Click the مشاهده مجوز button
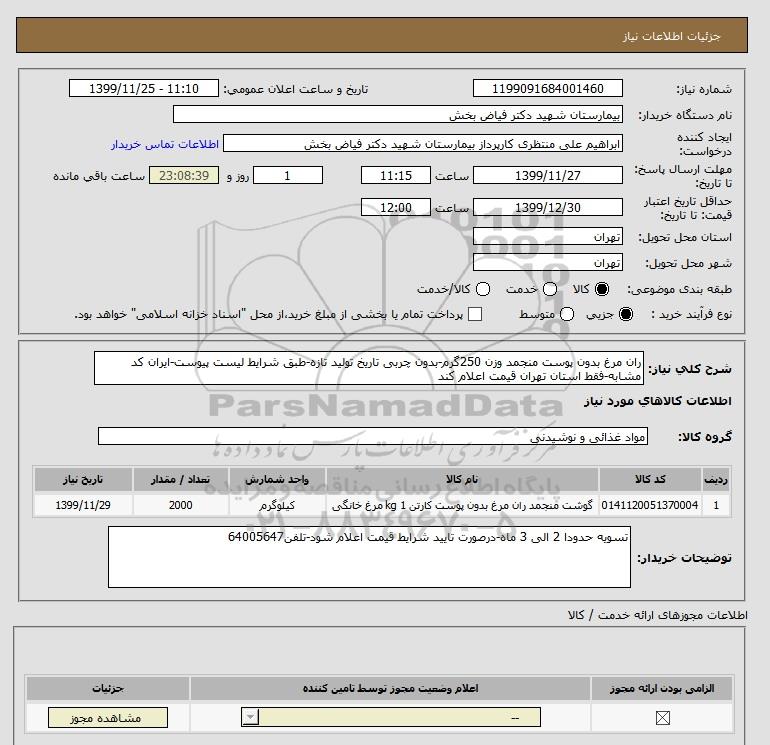Viewport: 770px width, 745px height. [108, 718]
